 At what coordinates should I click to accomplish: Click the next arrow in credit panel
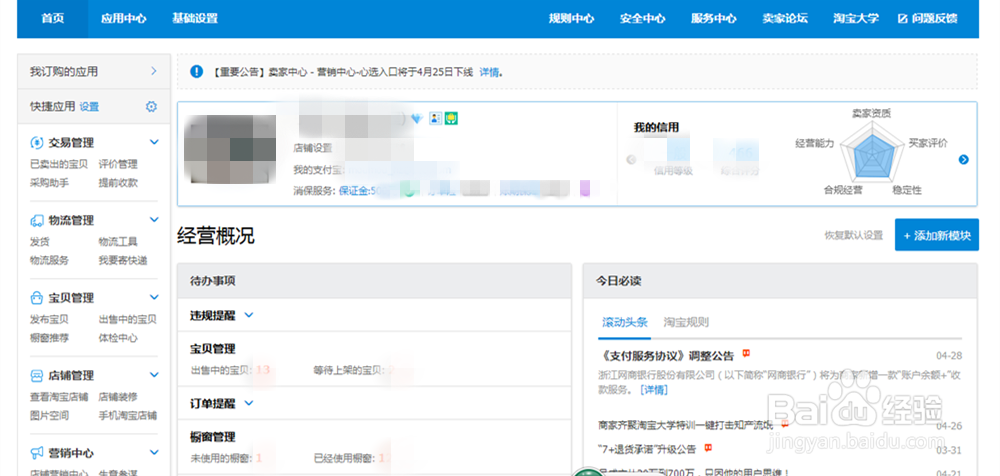[x=964, y=160]
